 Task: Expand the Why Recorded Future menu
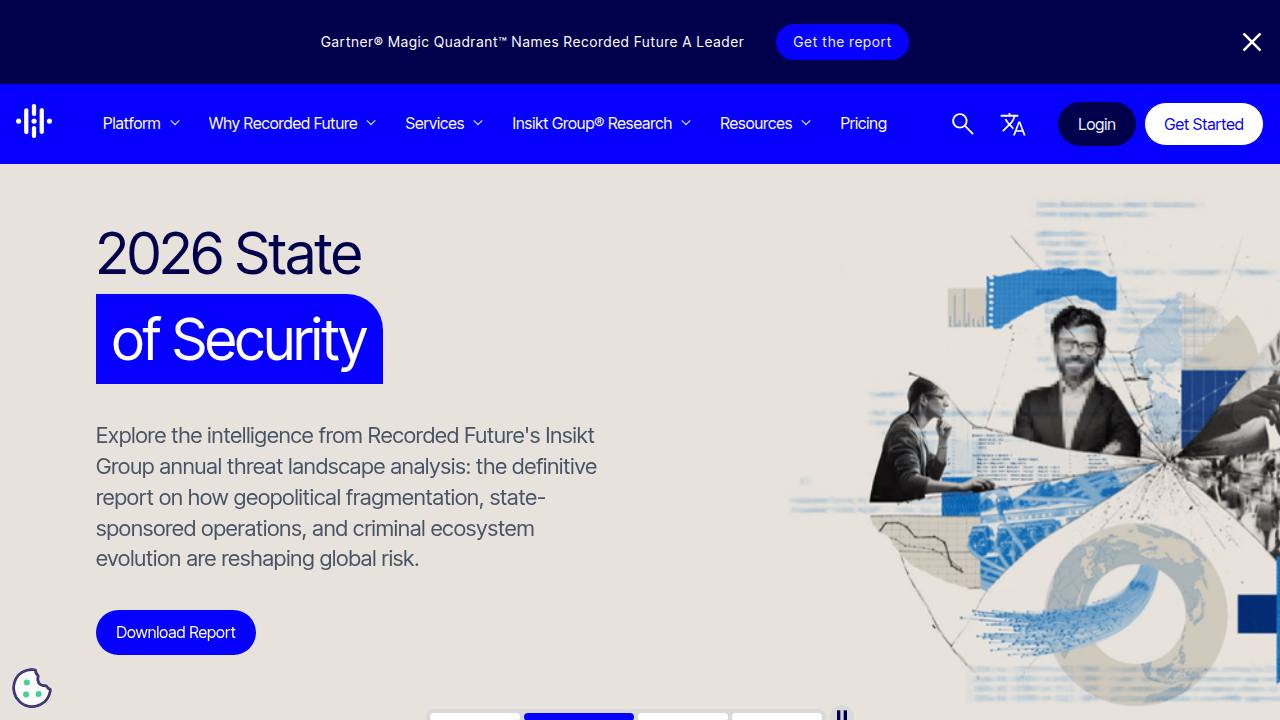pos(292,123)
